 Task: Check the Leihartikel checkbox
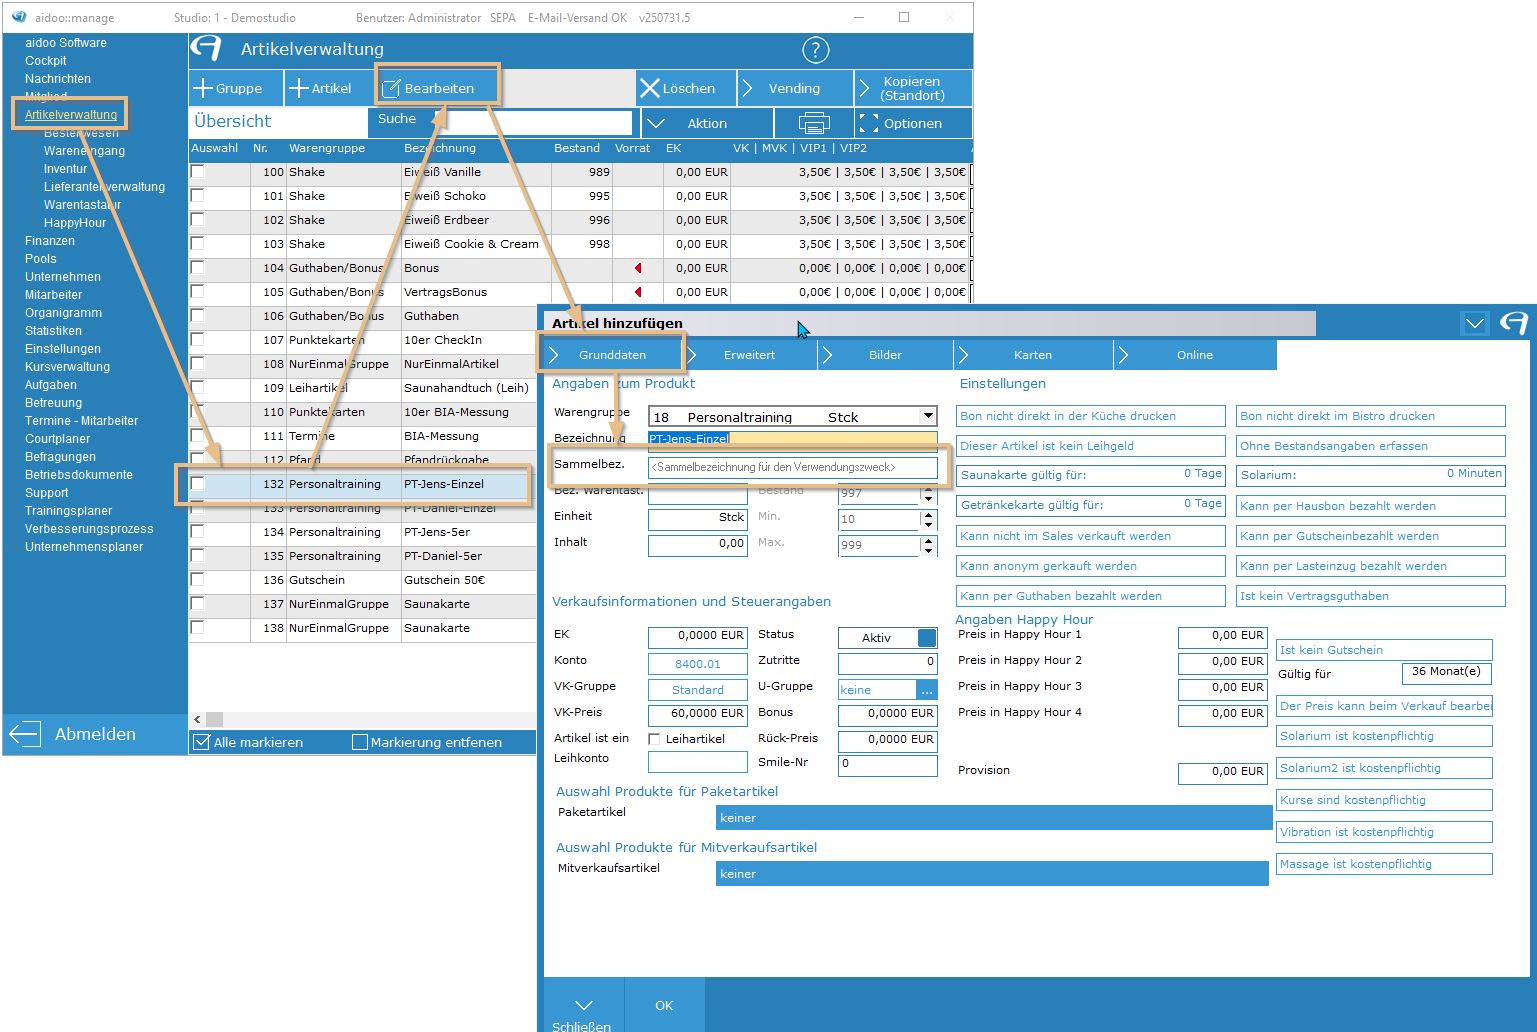tap(654, 739)
